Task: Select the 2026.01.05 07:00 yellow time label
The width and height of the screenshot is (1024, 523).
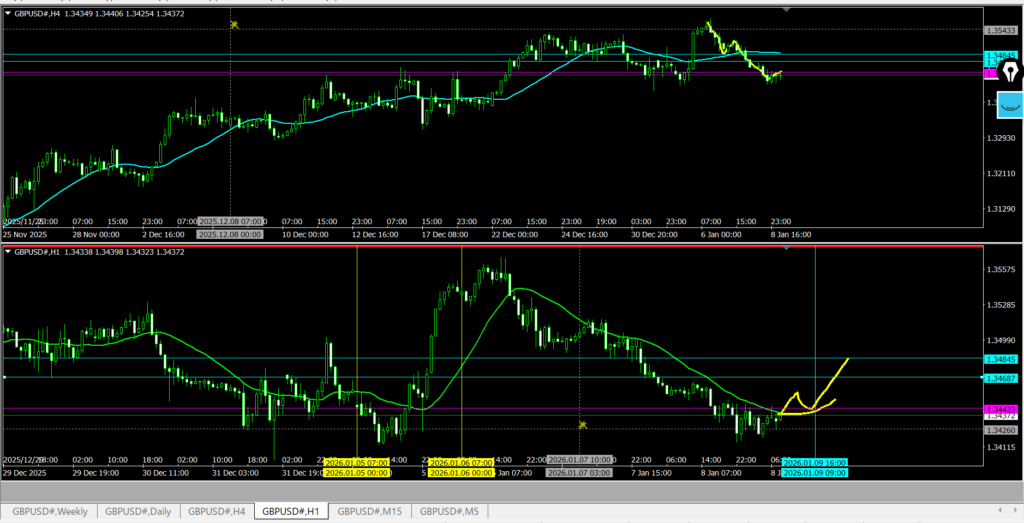Action: pyautogui.click(x=358, y=463)
